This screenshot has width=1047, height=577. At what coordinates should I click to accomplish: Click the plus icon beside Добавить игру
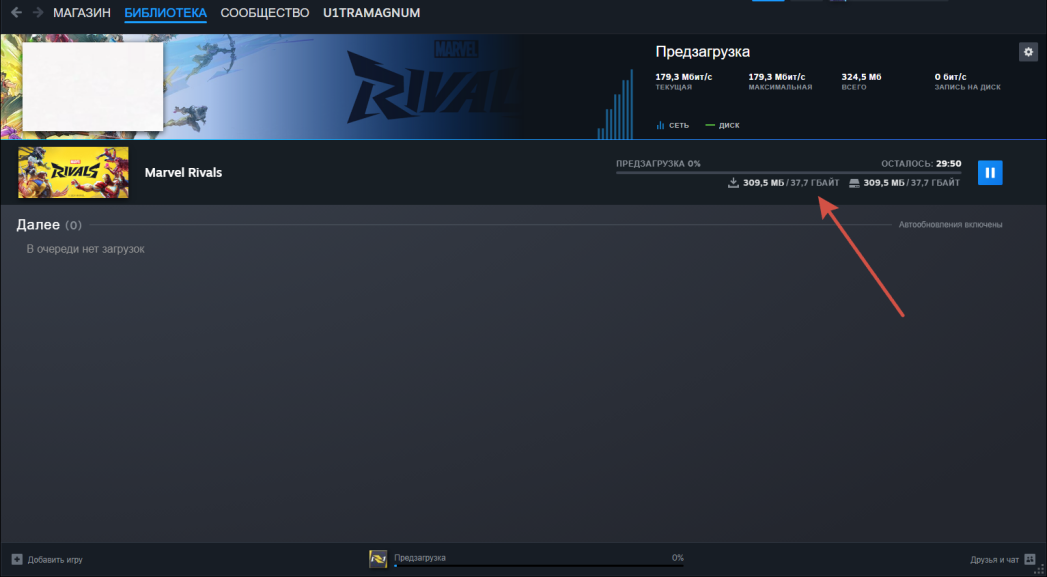(x=17, y=560)
